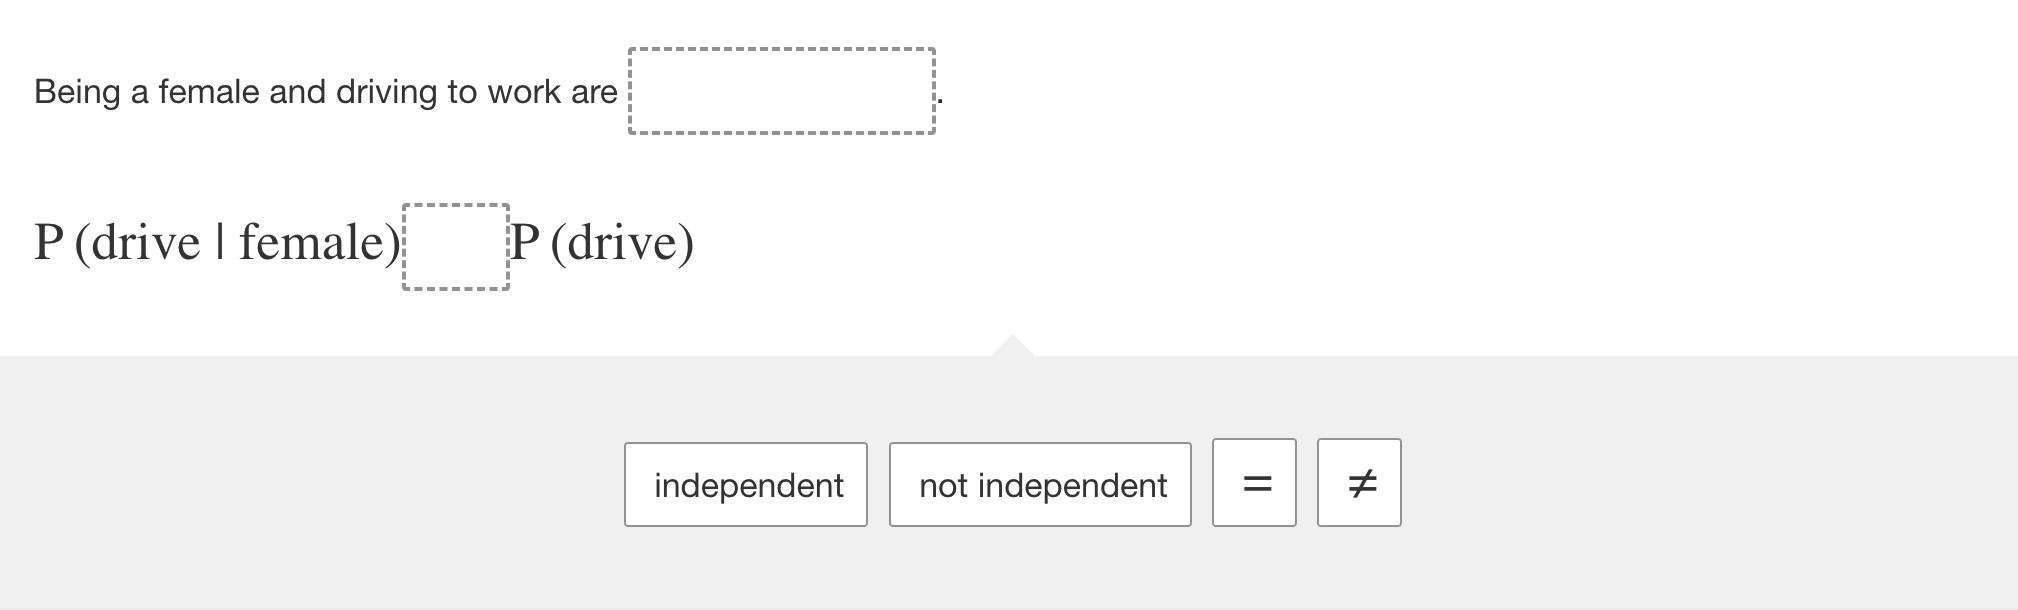This screenshot has height=610, width=2018.
Task: Click the blank after 'driving to work are'
Action: [782, 90]
